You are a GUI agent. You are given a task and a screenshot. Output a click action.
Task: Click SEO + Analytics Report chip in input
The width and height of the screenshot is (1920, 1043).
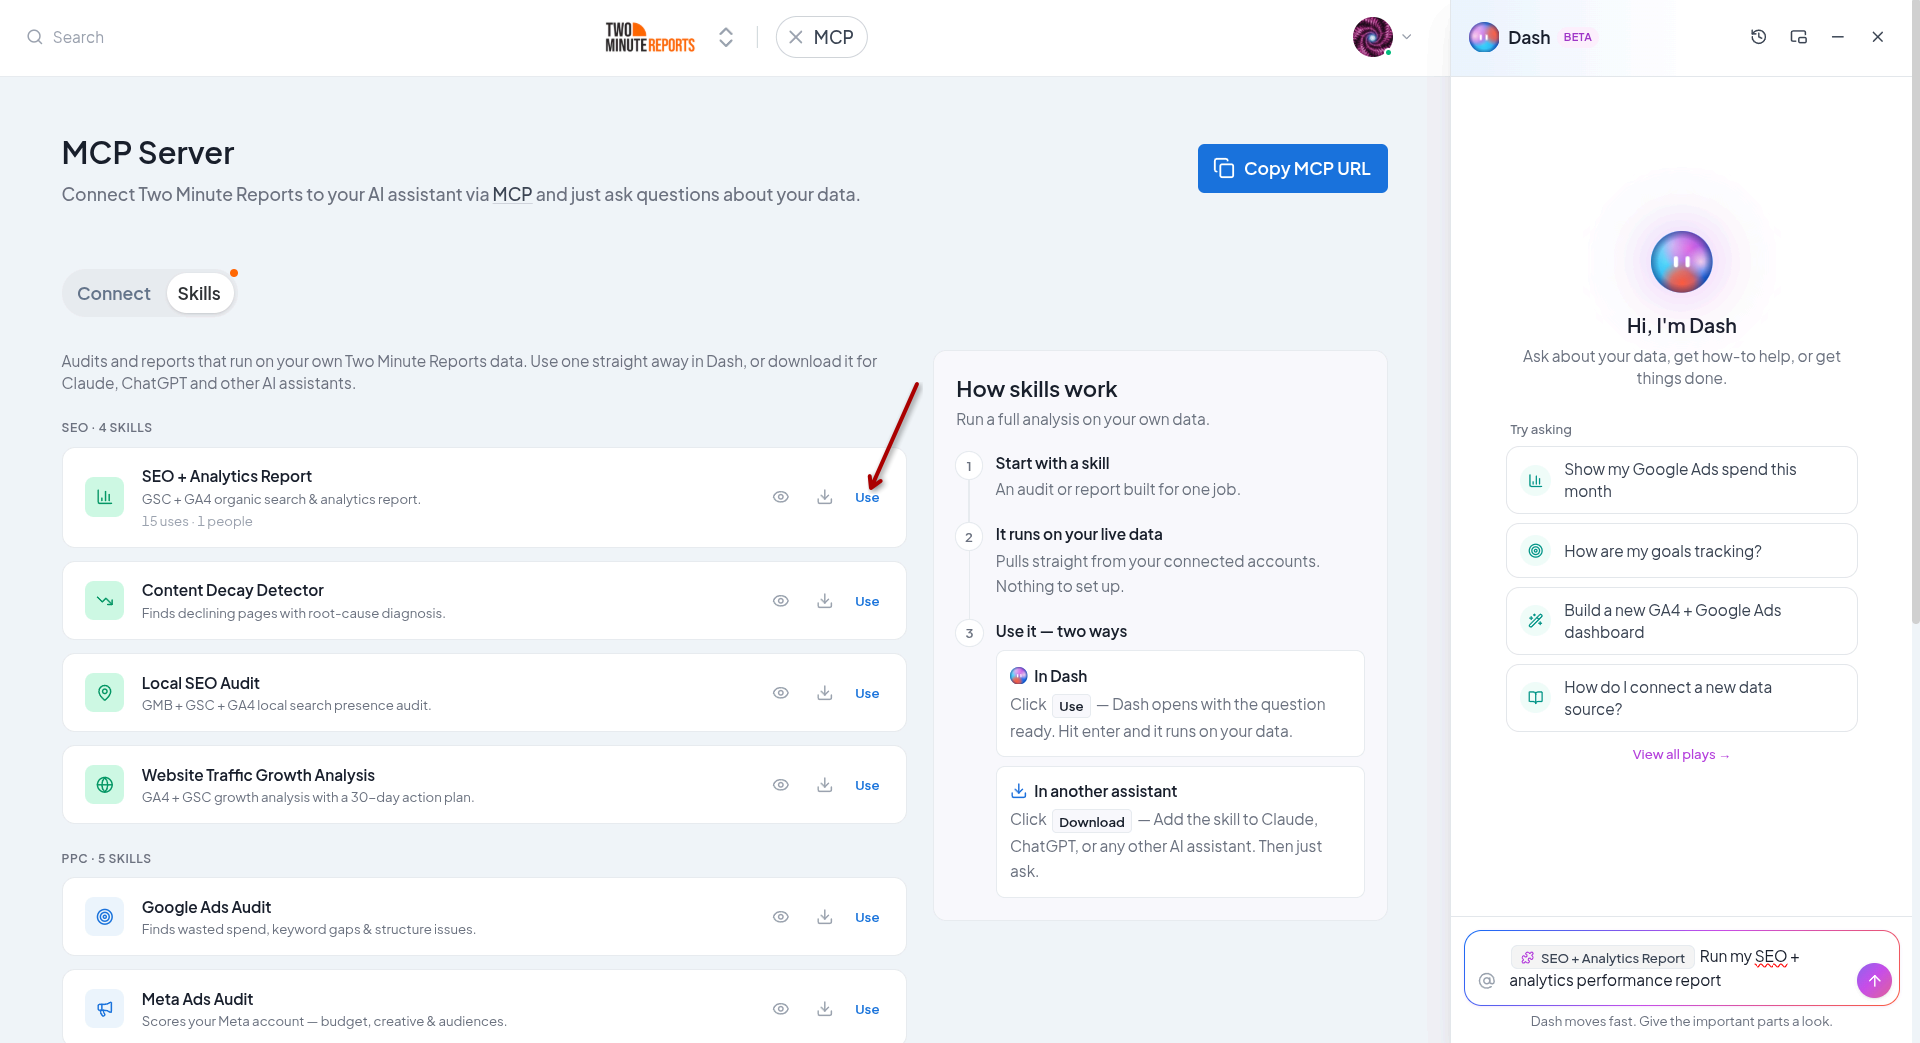point(1602,957)
